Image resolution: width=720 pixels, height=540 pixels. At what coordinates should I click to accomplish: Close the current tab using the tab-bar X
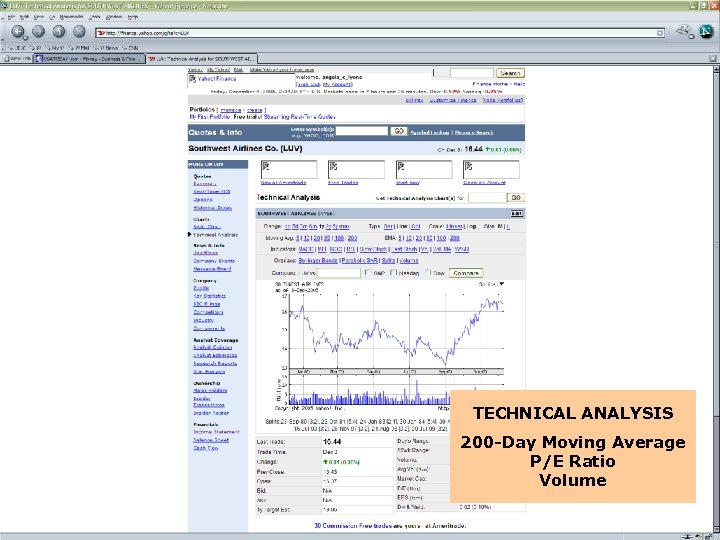pyautogui.click(x=713, y=58)
